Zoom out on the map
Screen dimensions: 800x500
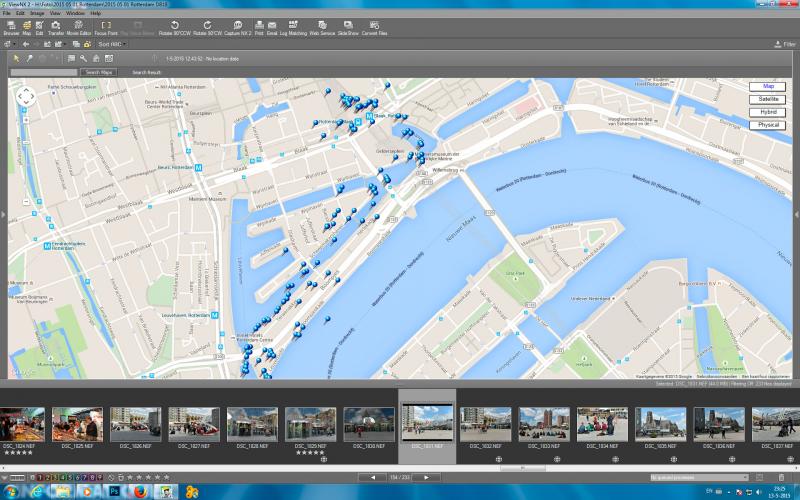coord(26,202)
